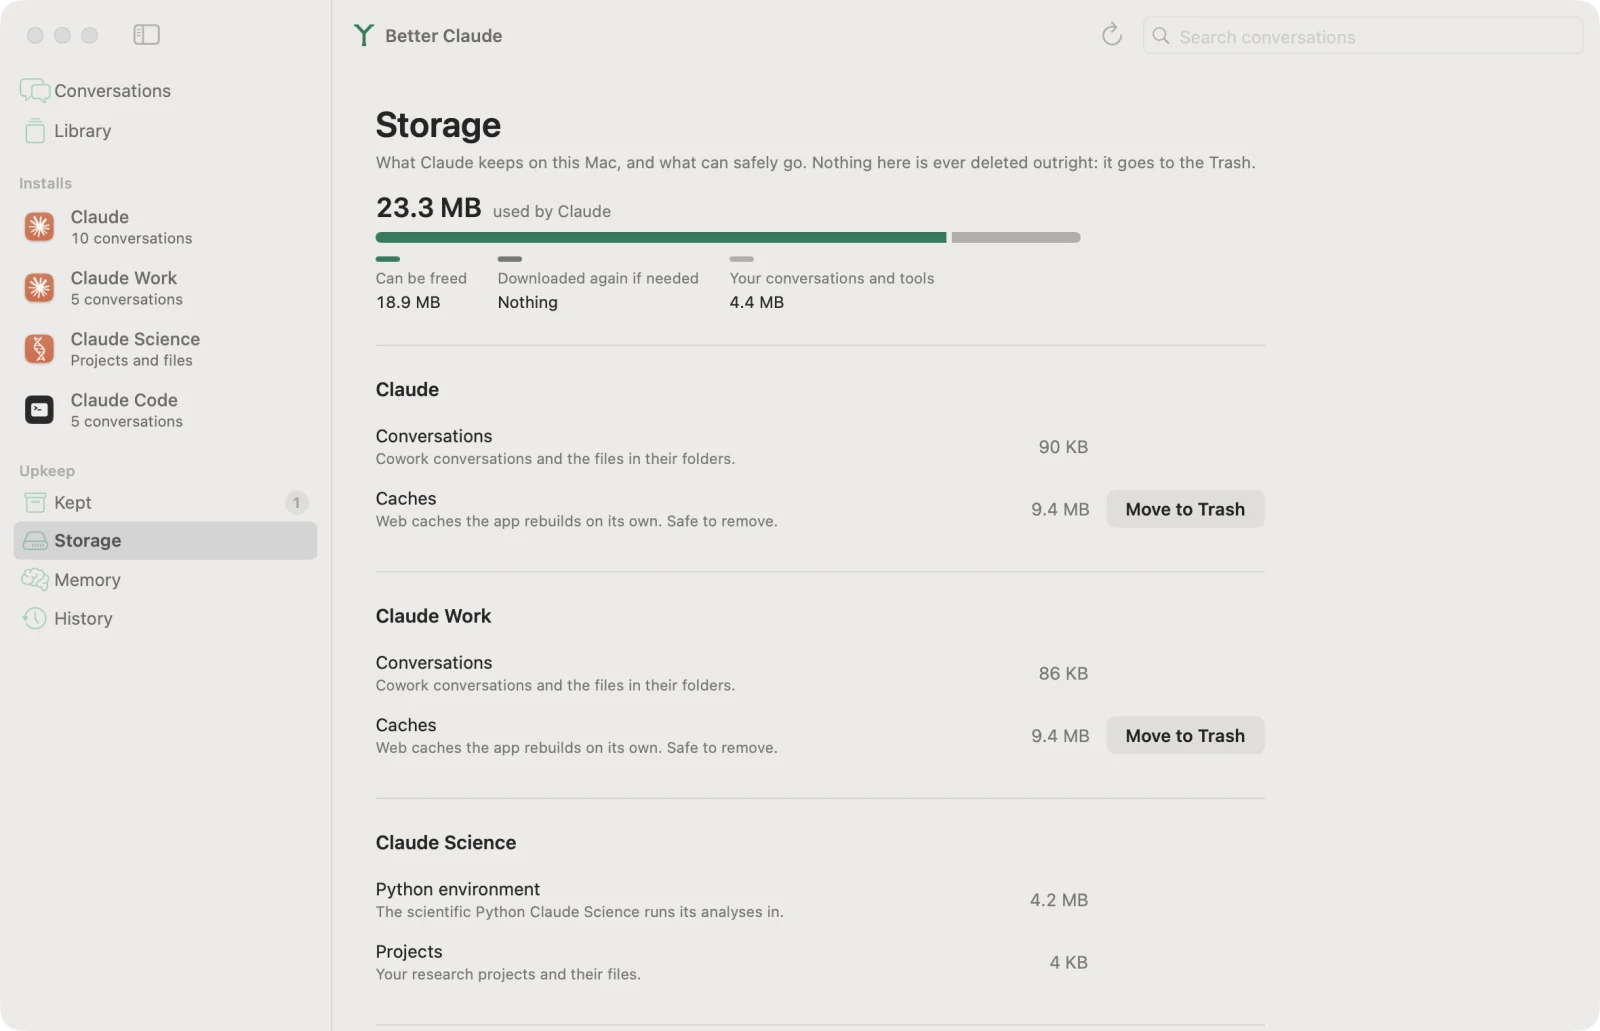
Task: Select Claude with 10 conversations
Action: coord(165,227)
